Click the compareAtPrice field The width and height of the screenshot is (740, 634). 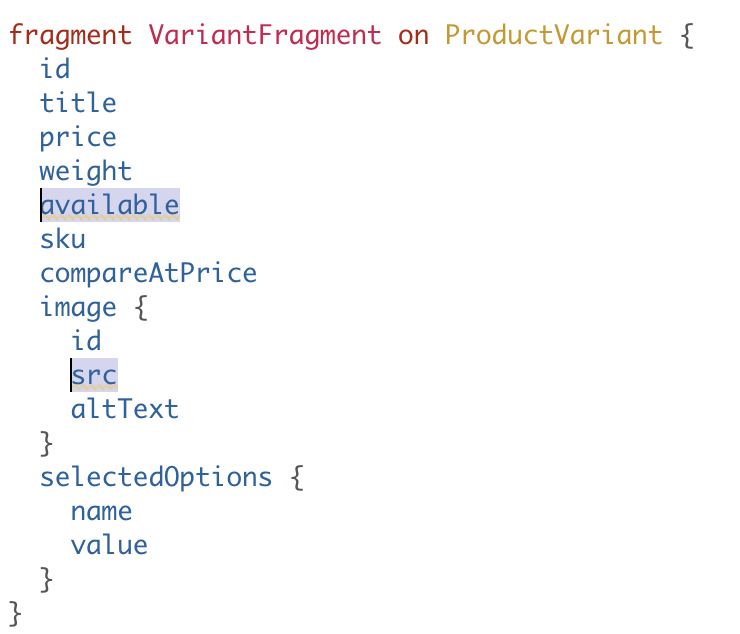click(x=149, y=274)
